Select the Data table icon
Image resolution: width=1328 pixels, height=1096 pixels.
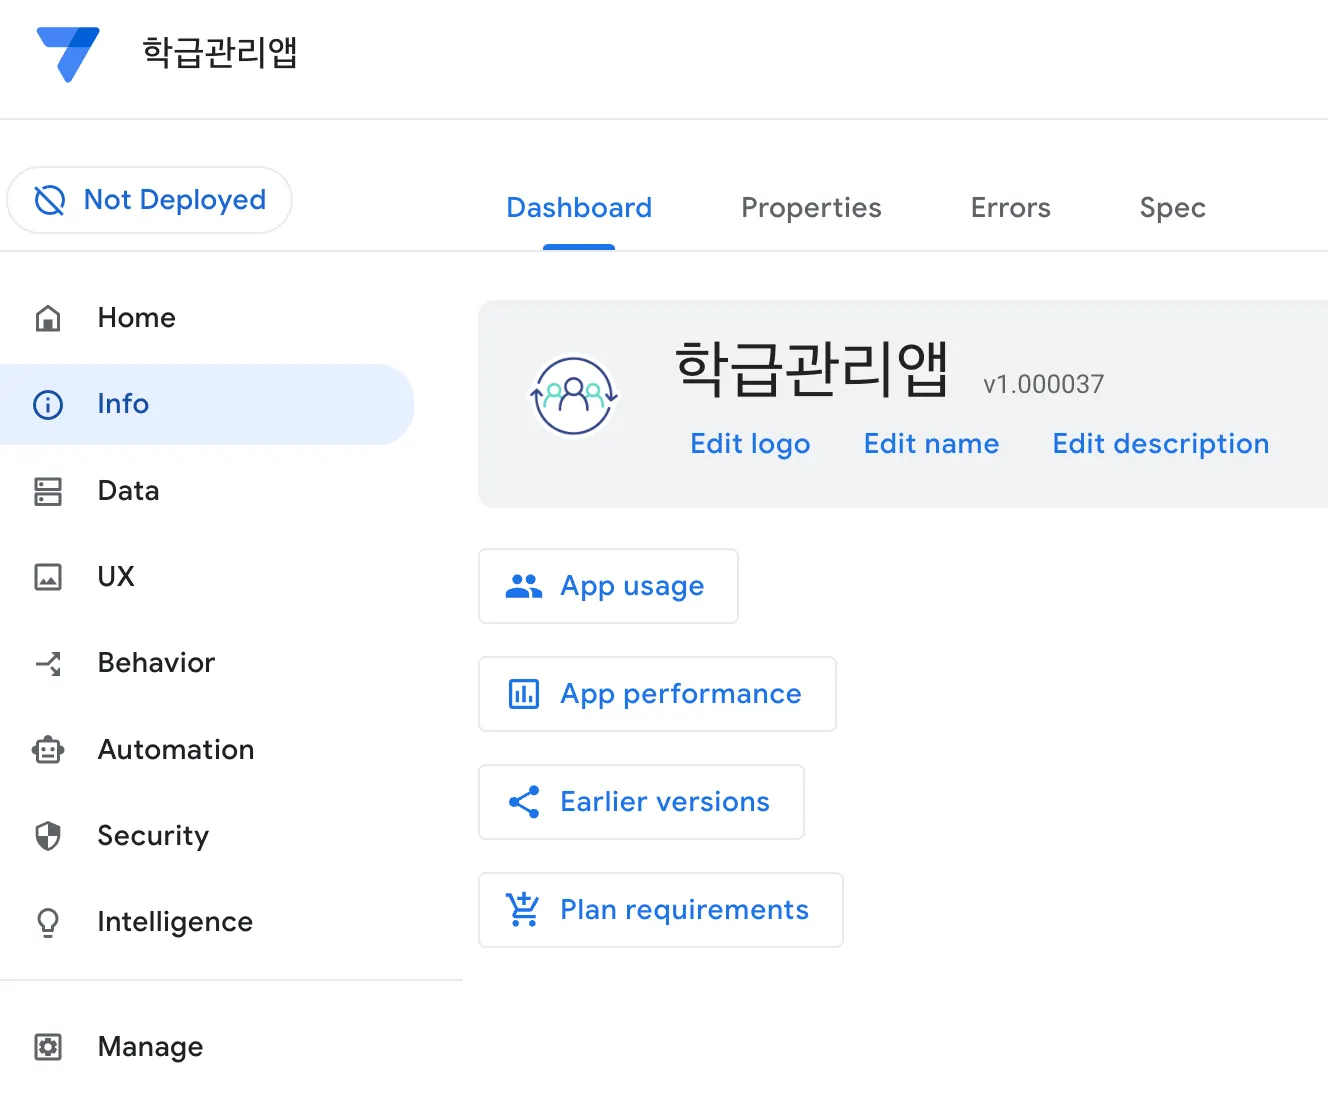coord(48,491)
